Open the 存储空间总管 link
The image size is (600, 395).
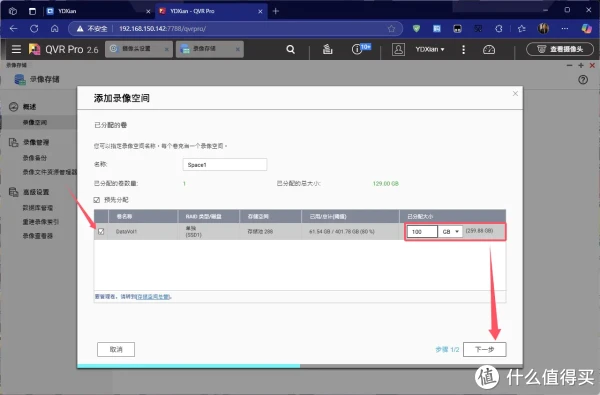(153, 297)
